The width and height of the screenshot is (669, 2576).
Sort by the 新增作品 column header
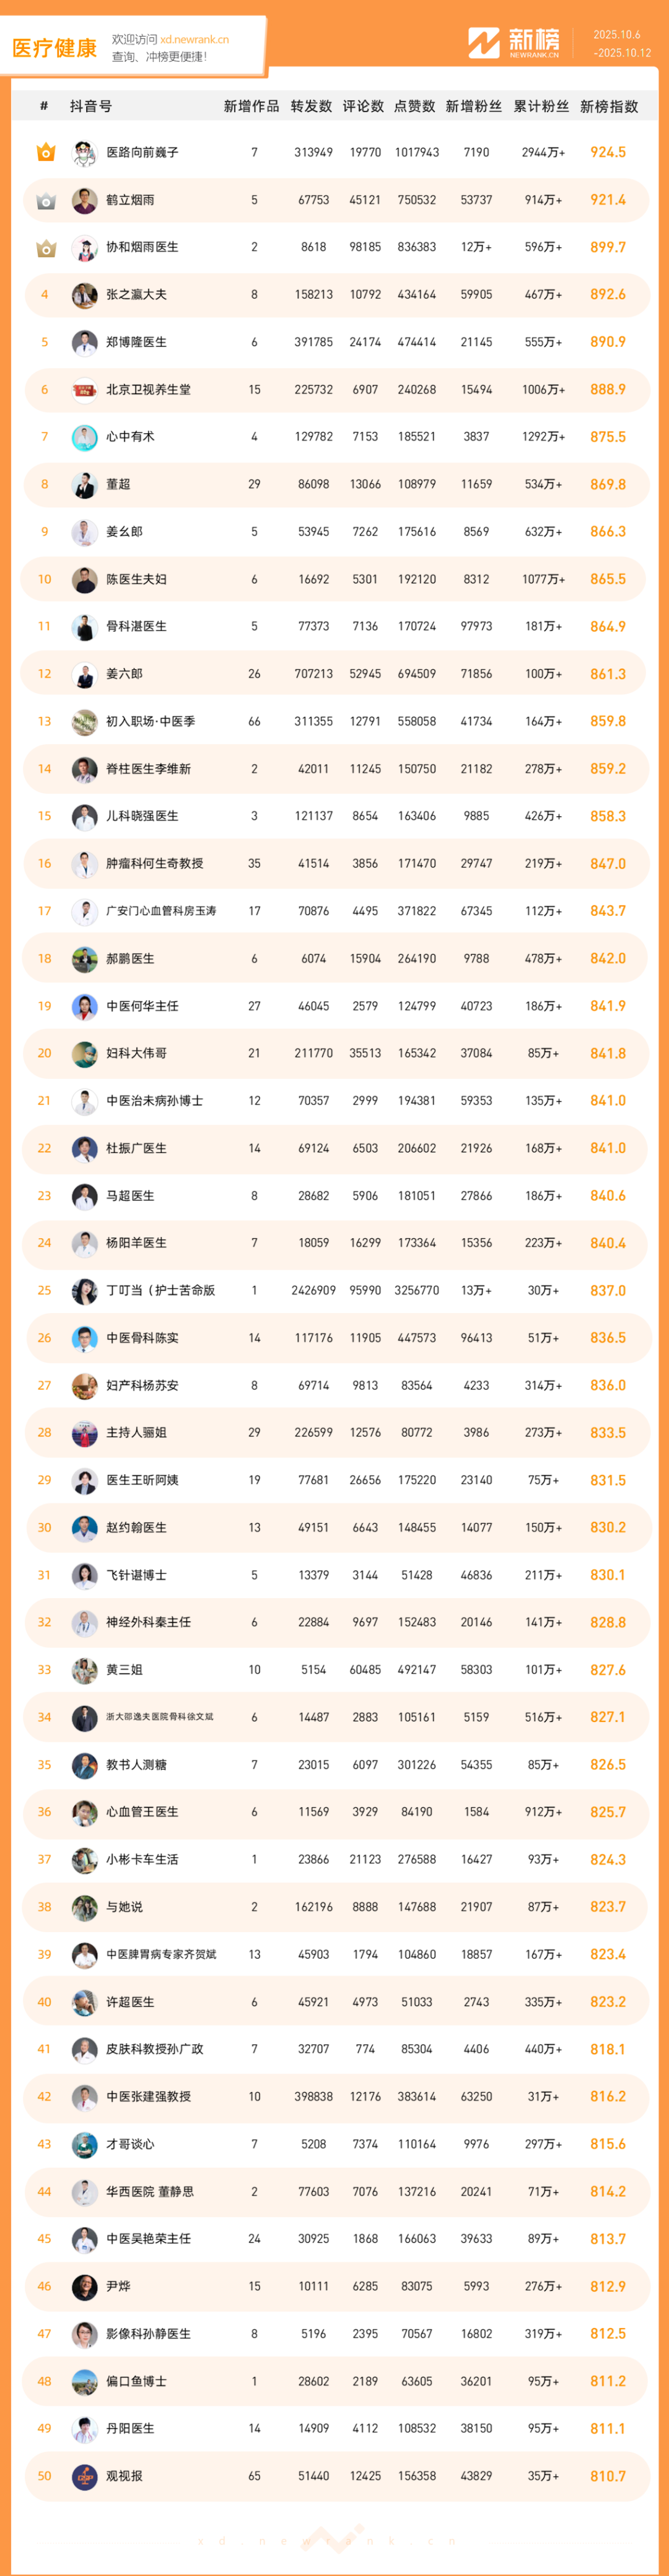pyautogui.click(x=251, y=106)
